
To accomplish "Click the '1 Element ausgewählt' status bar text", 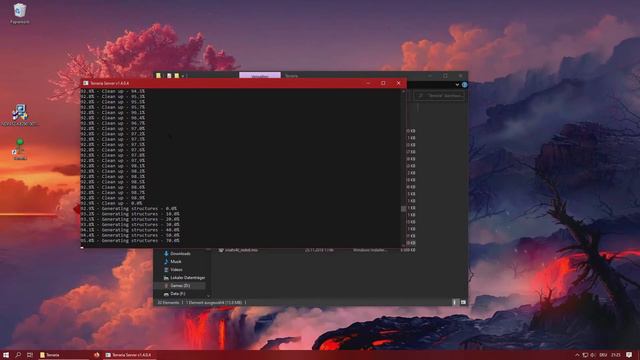I will [215, 302].
